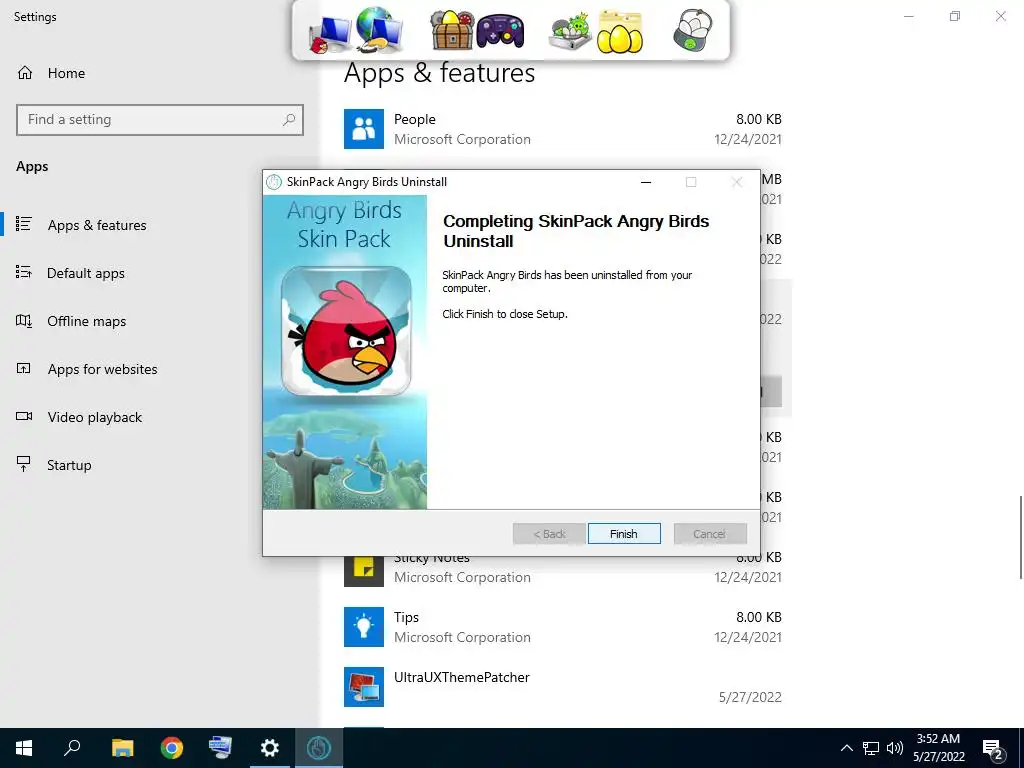
Task: Select the UltraUXThemePatcher app icon
Action: (364, 687)
